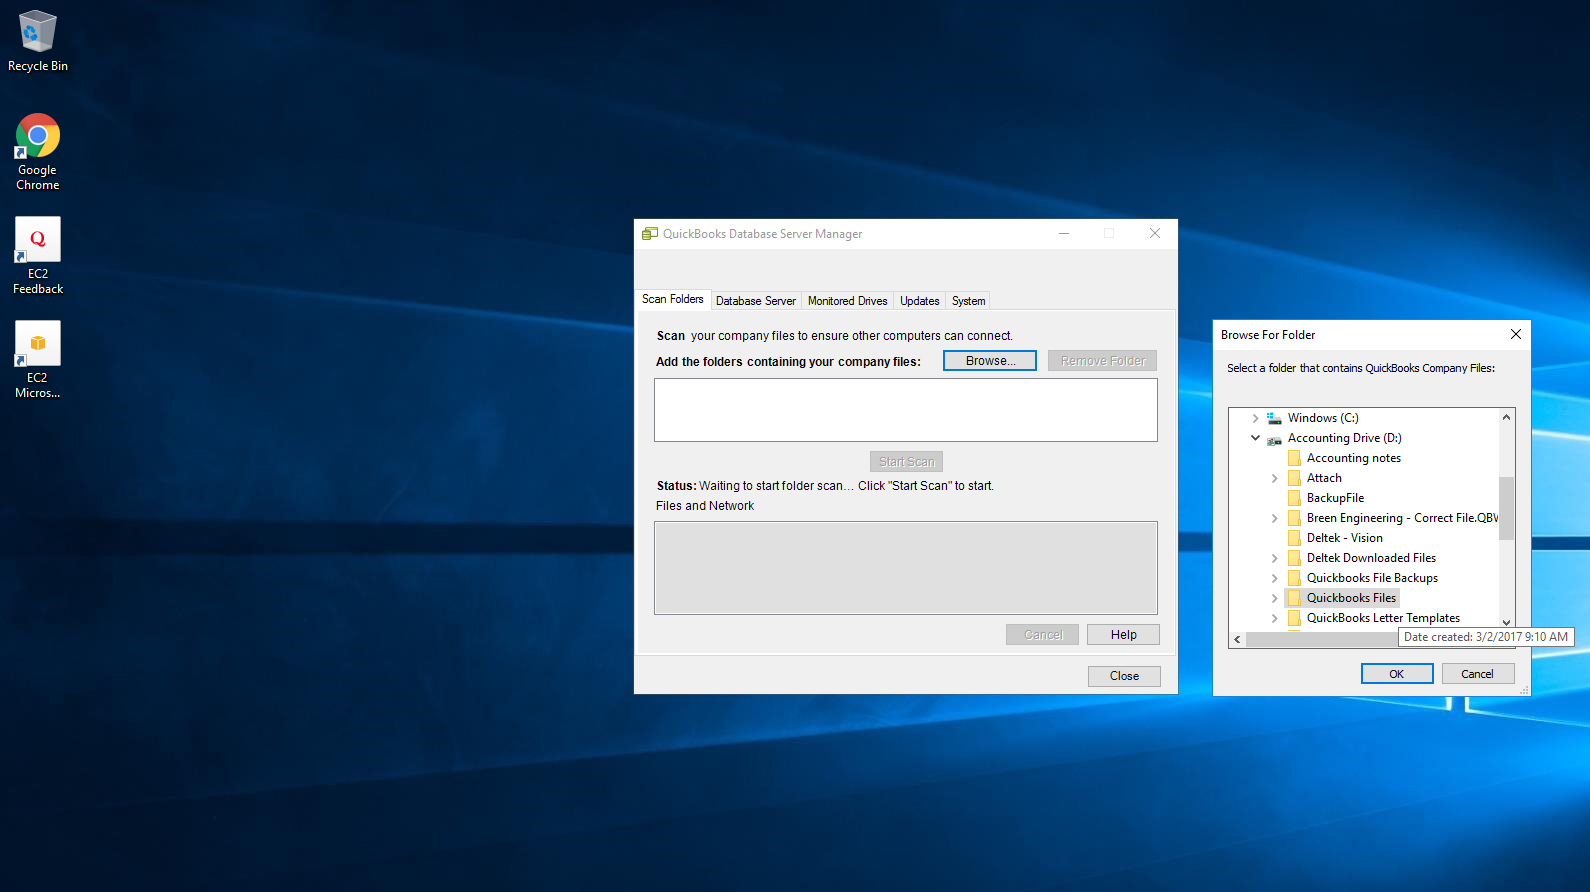Expand the Windows (C:) tree node

click(x=1256, y=418)
